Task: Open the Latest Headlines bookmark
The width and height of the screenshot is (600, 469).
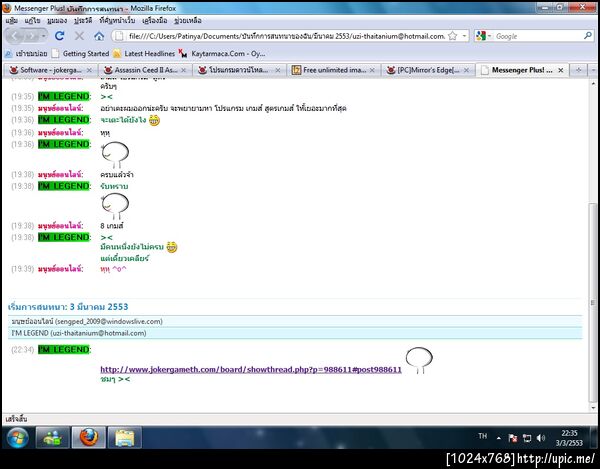Action: 144,54
